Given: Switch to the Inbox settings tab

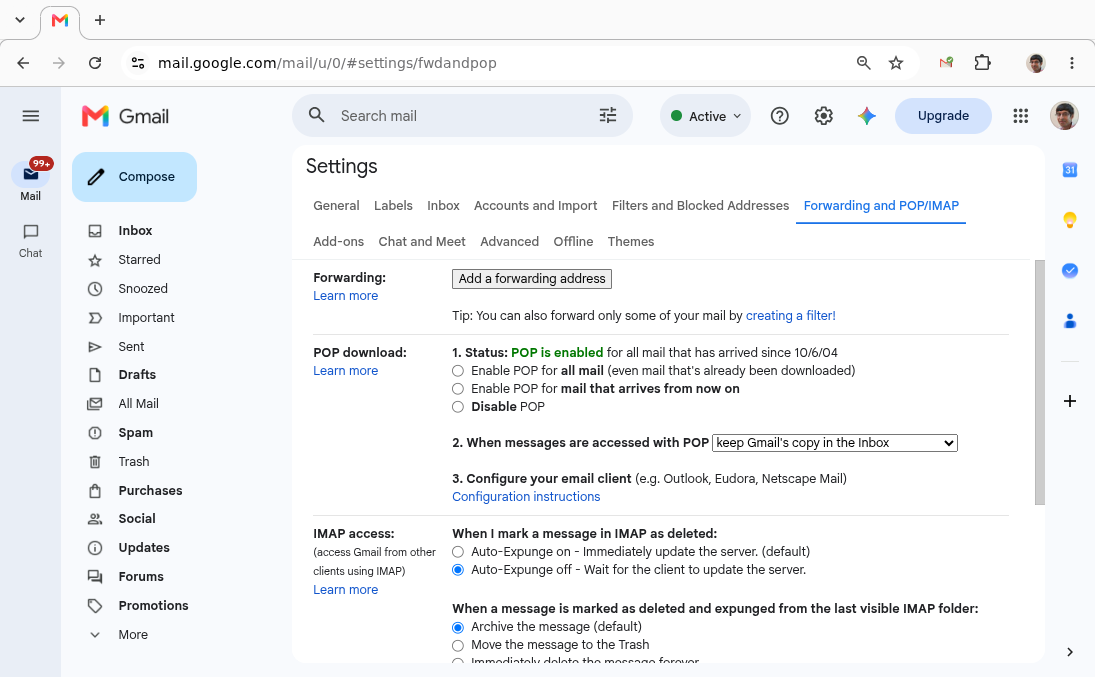Looking at the screenshot, I should click(x=443, y=205).
